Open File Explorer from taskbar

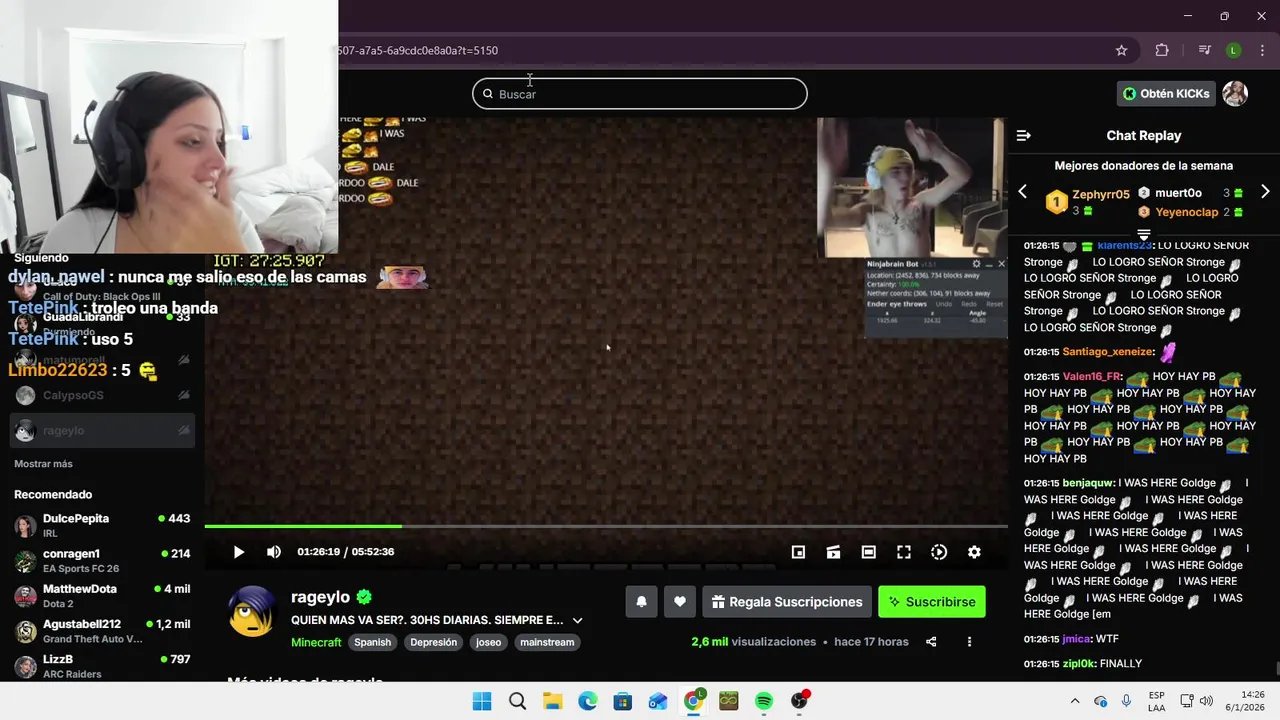(x=552, y=701)
